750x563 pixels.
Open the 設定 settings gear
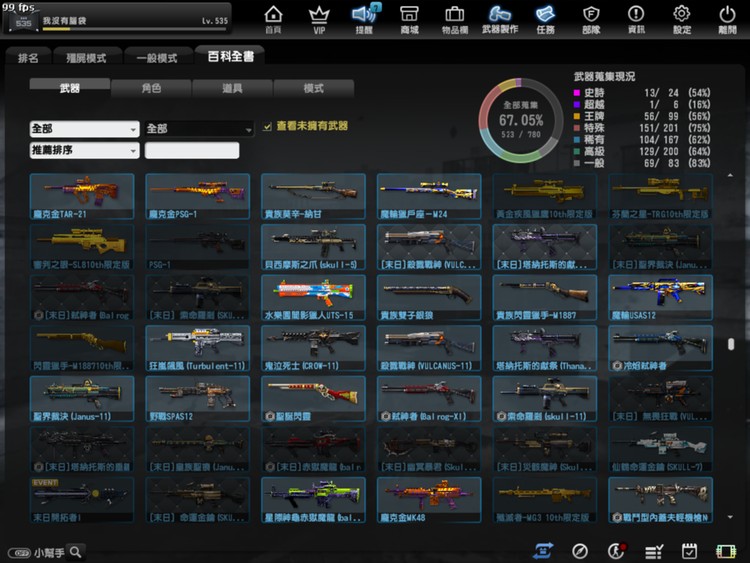coord(682,17)
